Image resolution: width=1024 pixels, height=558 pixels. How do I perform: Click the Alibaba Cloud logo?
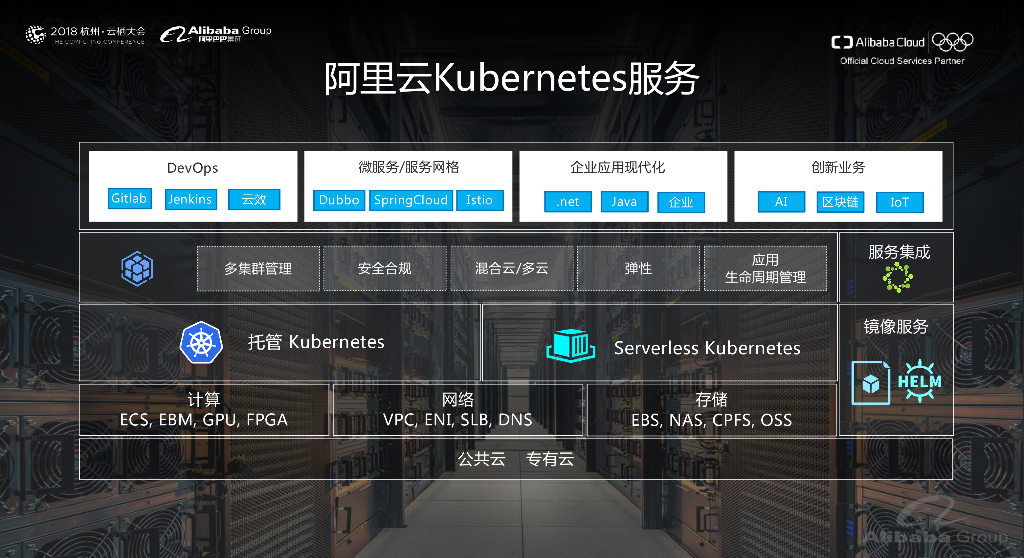click(878, 42)
